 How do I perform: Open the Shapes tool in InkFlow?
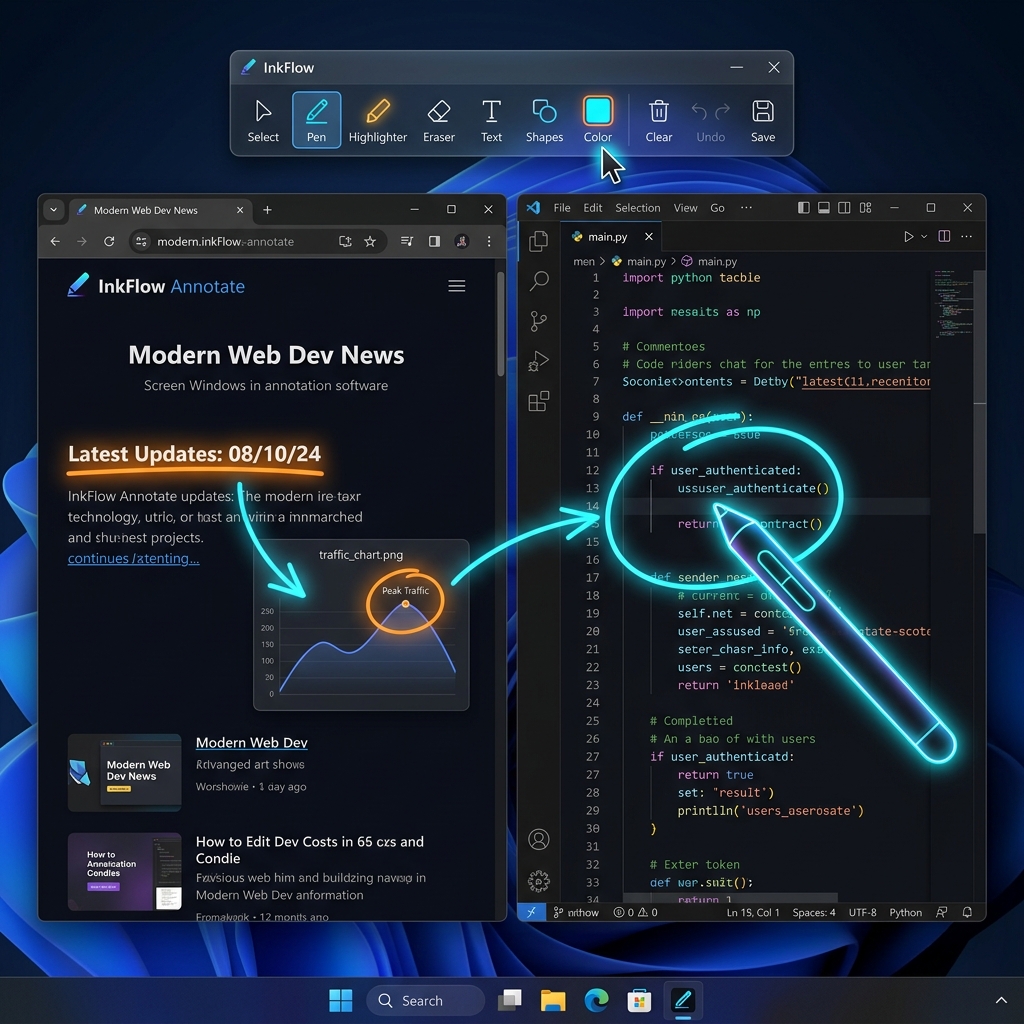coord(544,121)
